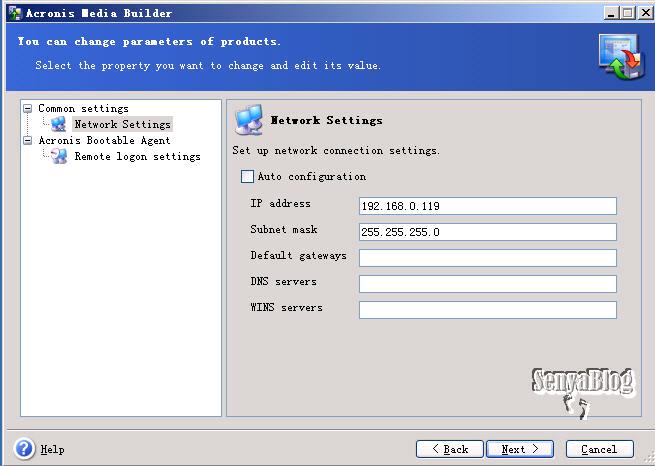Click the Back button
The image size is (655, 466).
pos(450,449)
